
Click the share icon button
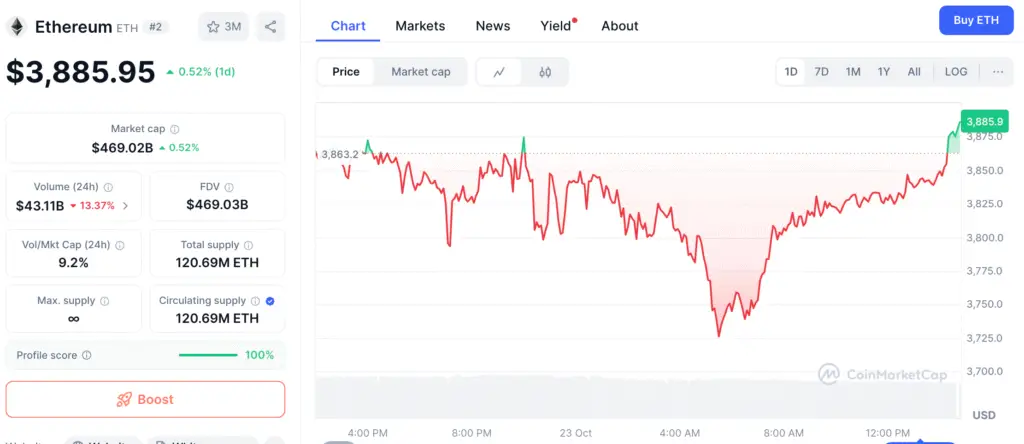270,27
